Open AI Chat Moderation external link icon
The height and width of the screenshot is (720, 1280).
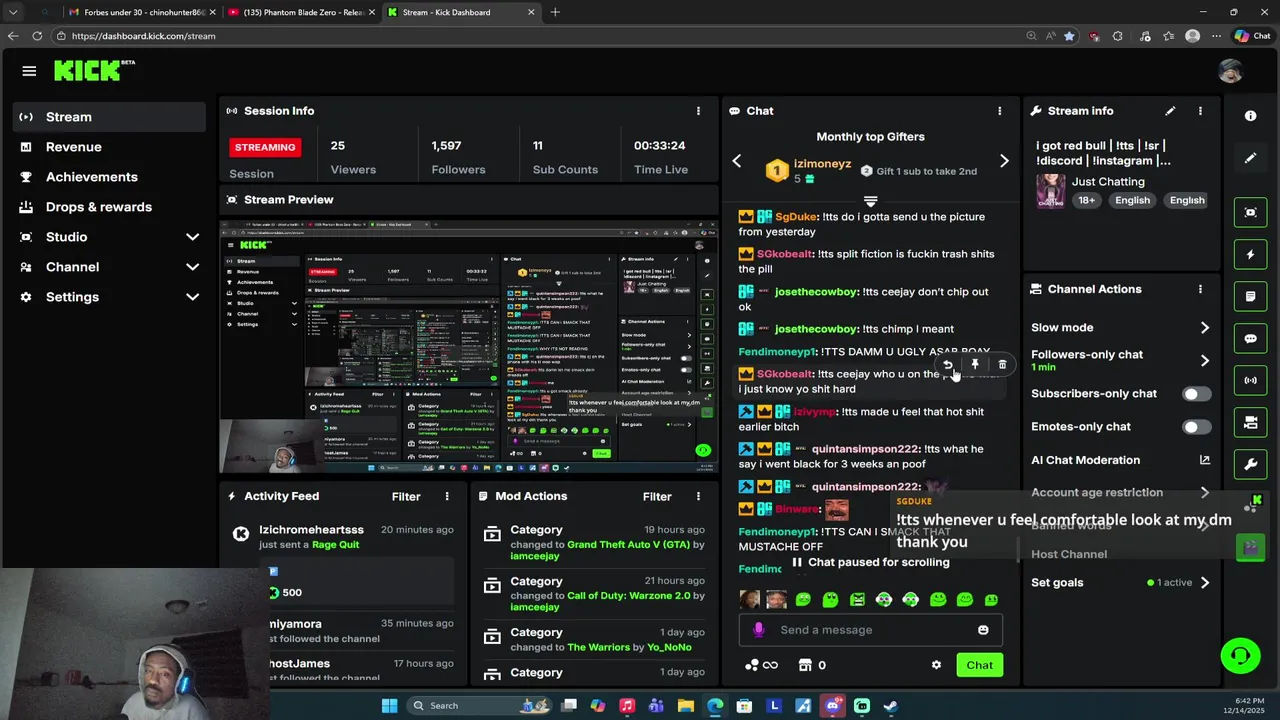(1204, 460)
